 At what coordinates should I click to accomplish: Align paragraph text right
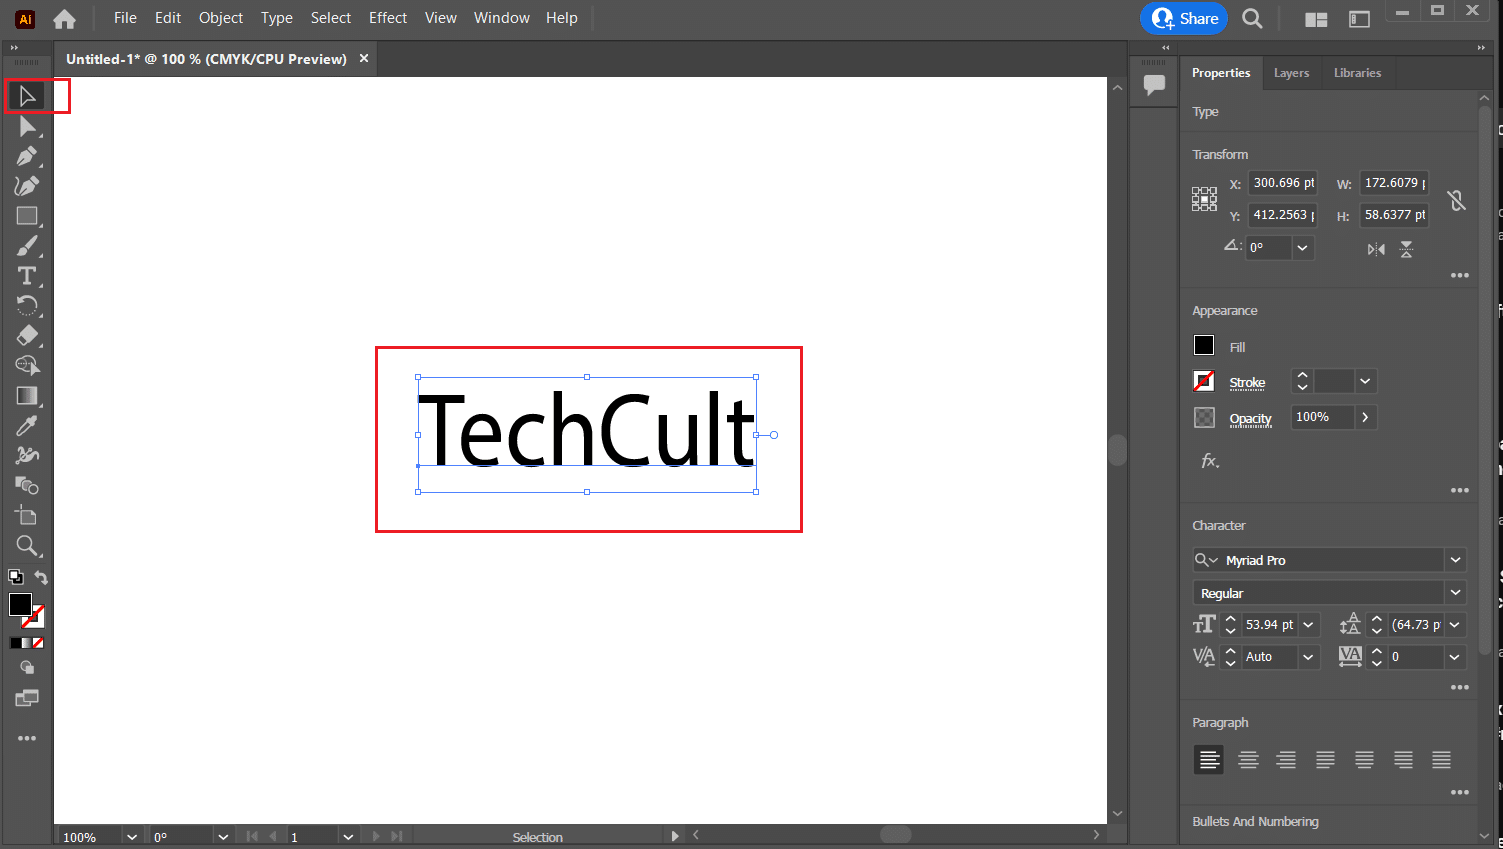pyautogui.click(x=1286, y=760)
